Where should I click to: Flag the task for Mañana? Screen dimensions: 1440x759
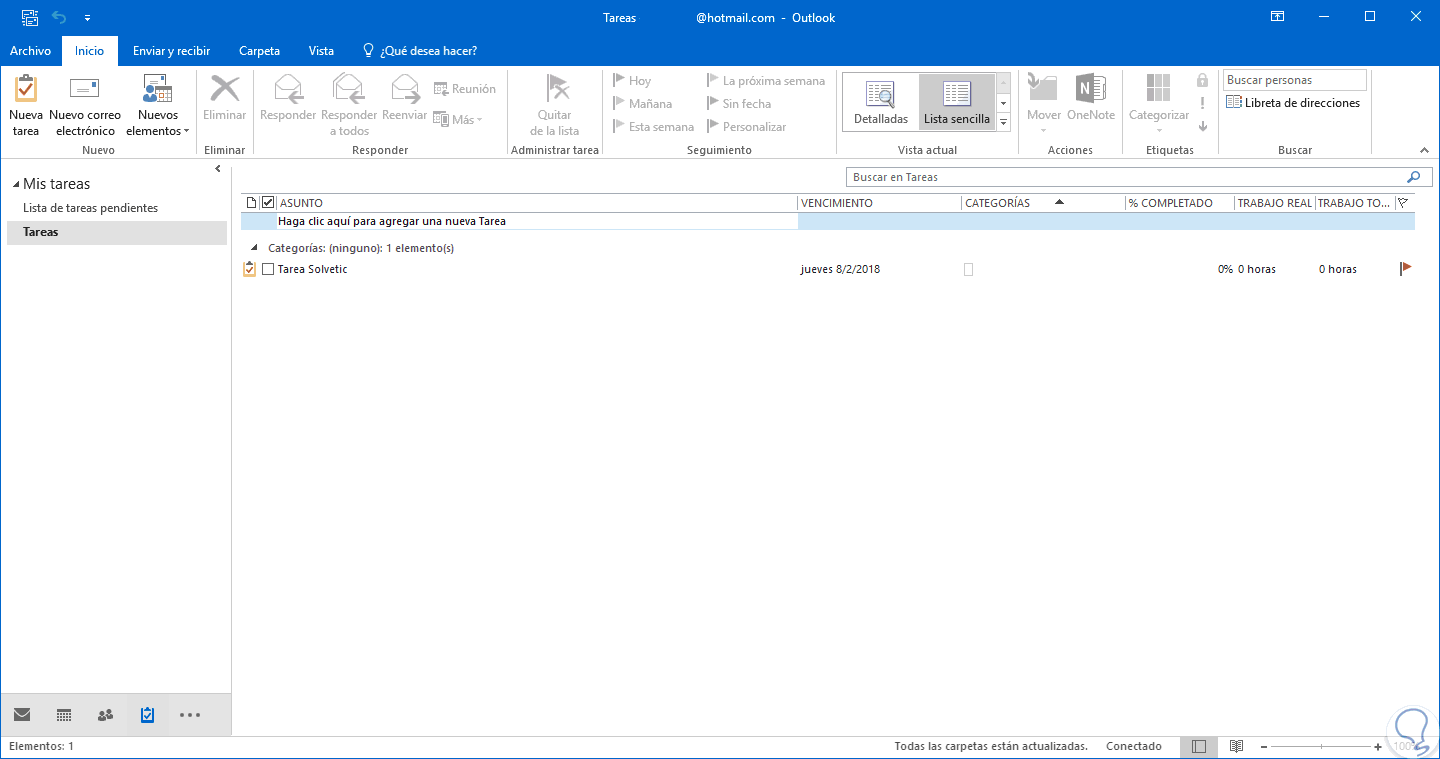pyautogui.click(x=642, y=104)
